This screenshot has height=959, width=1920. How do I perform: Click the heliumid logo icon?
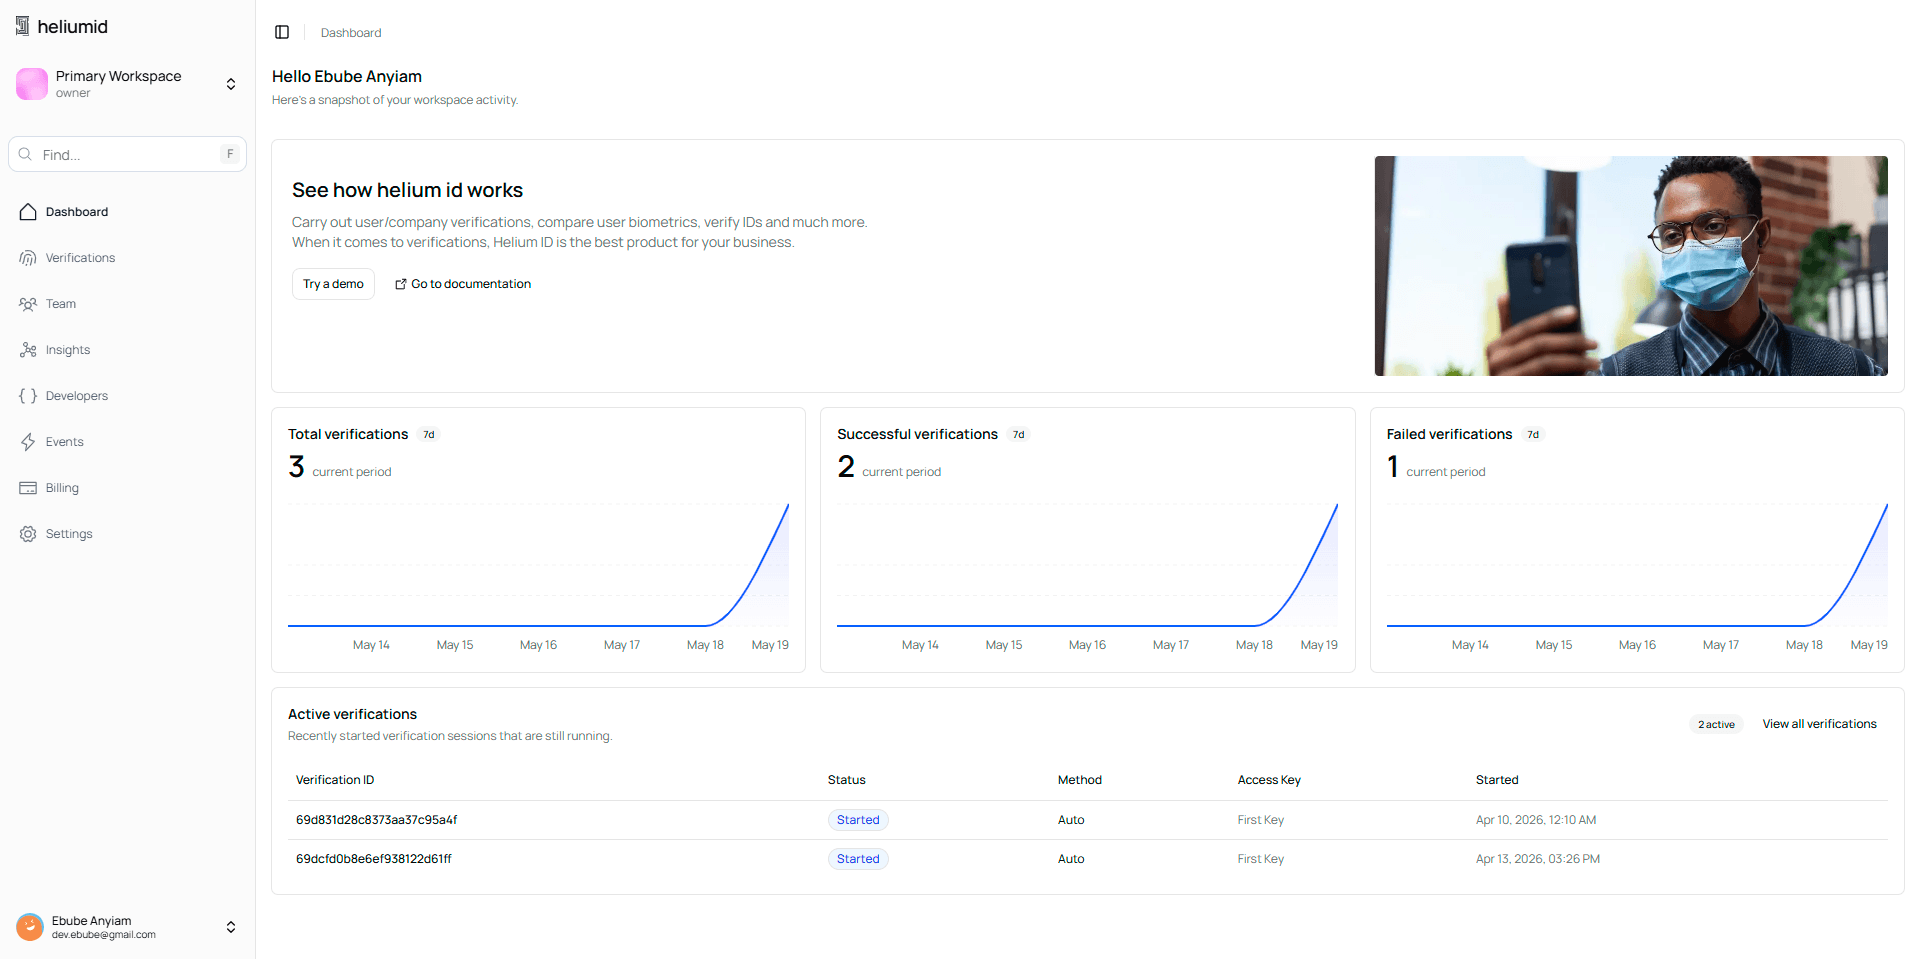point(22,26)
